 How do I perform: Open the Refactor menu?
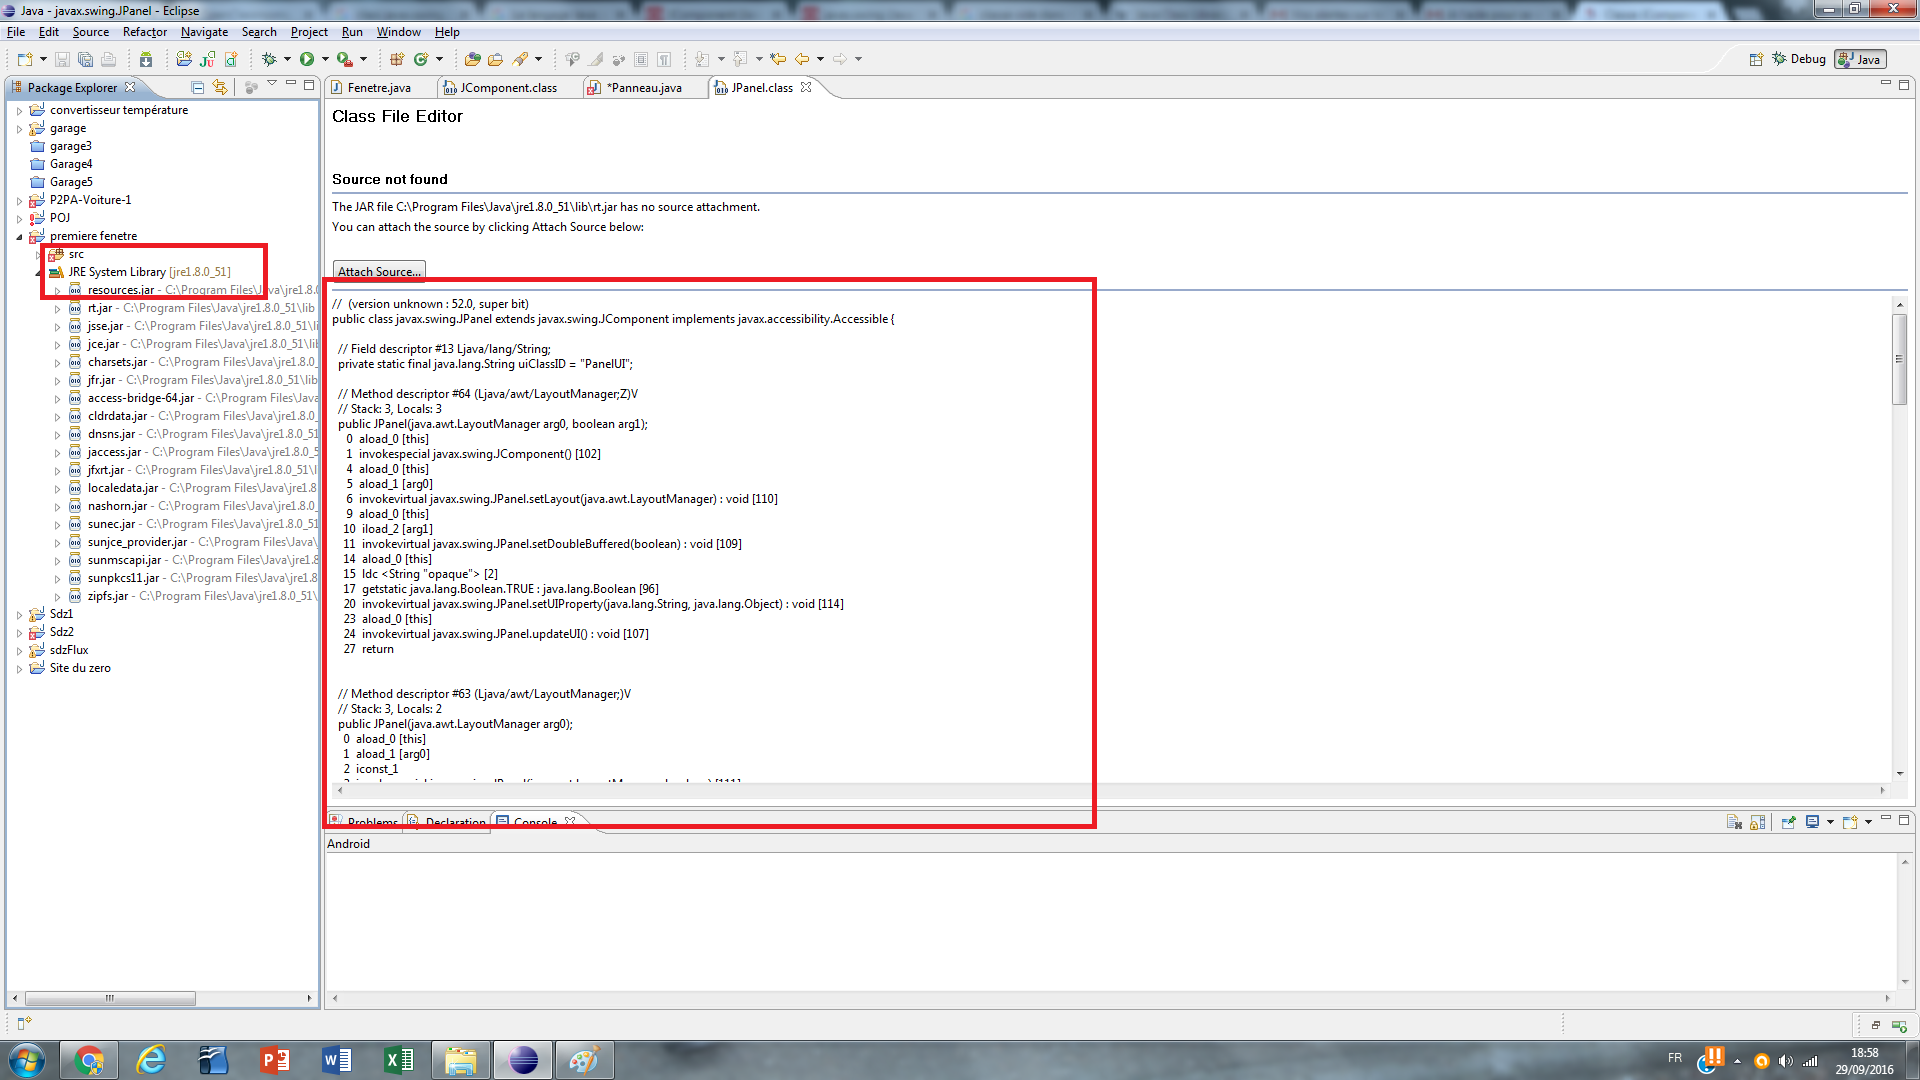[145, 32]
